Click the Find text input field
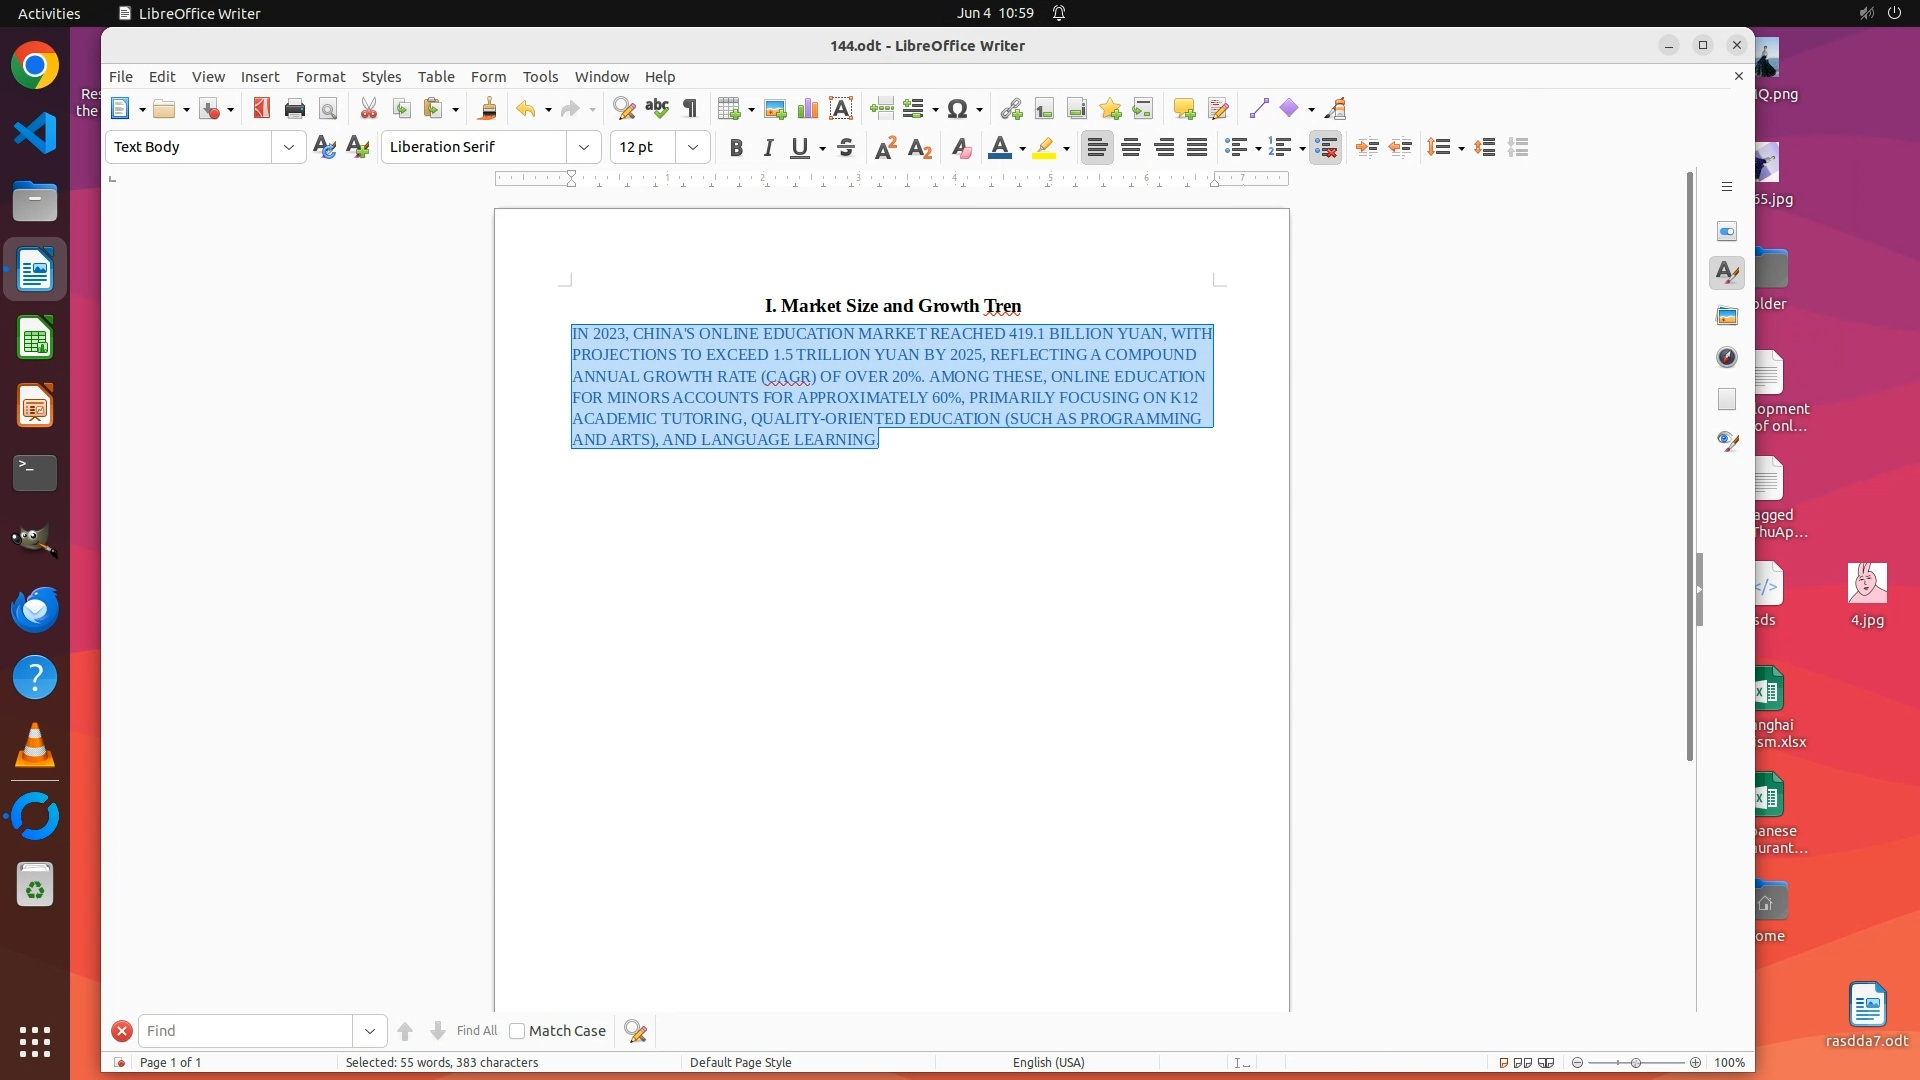This screenshot has height=1080, width=1920. (x=245, y=1031)
